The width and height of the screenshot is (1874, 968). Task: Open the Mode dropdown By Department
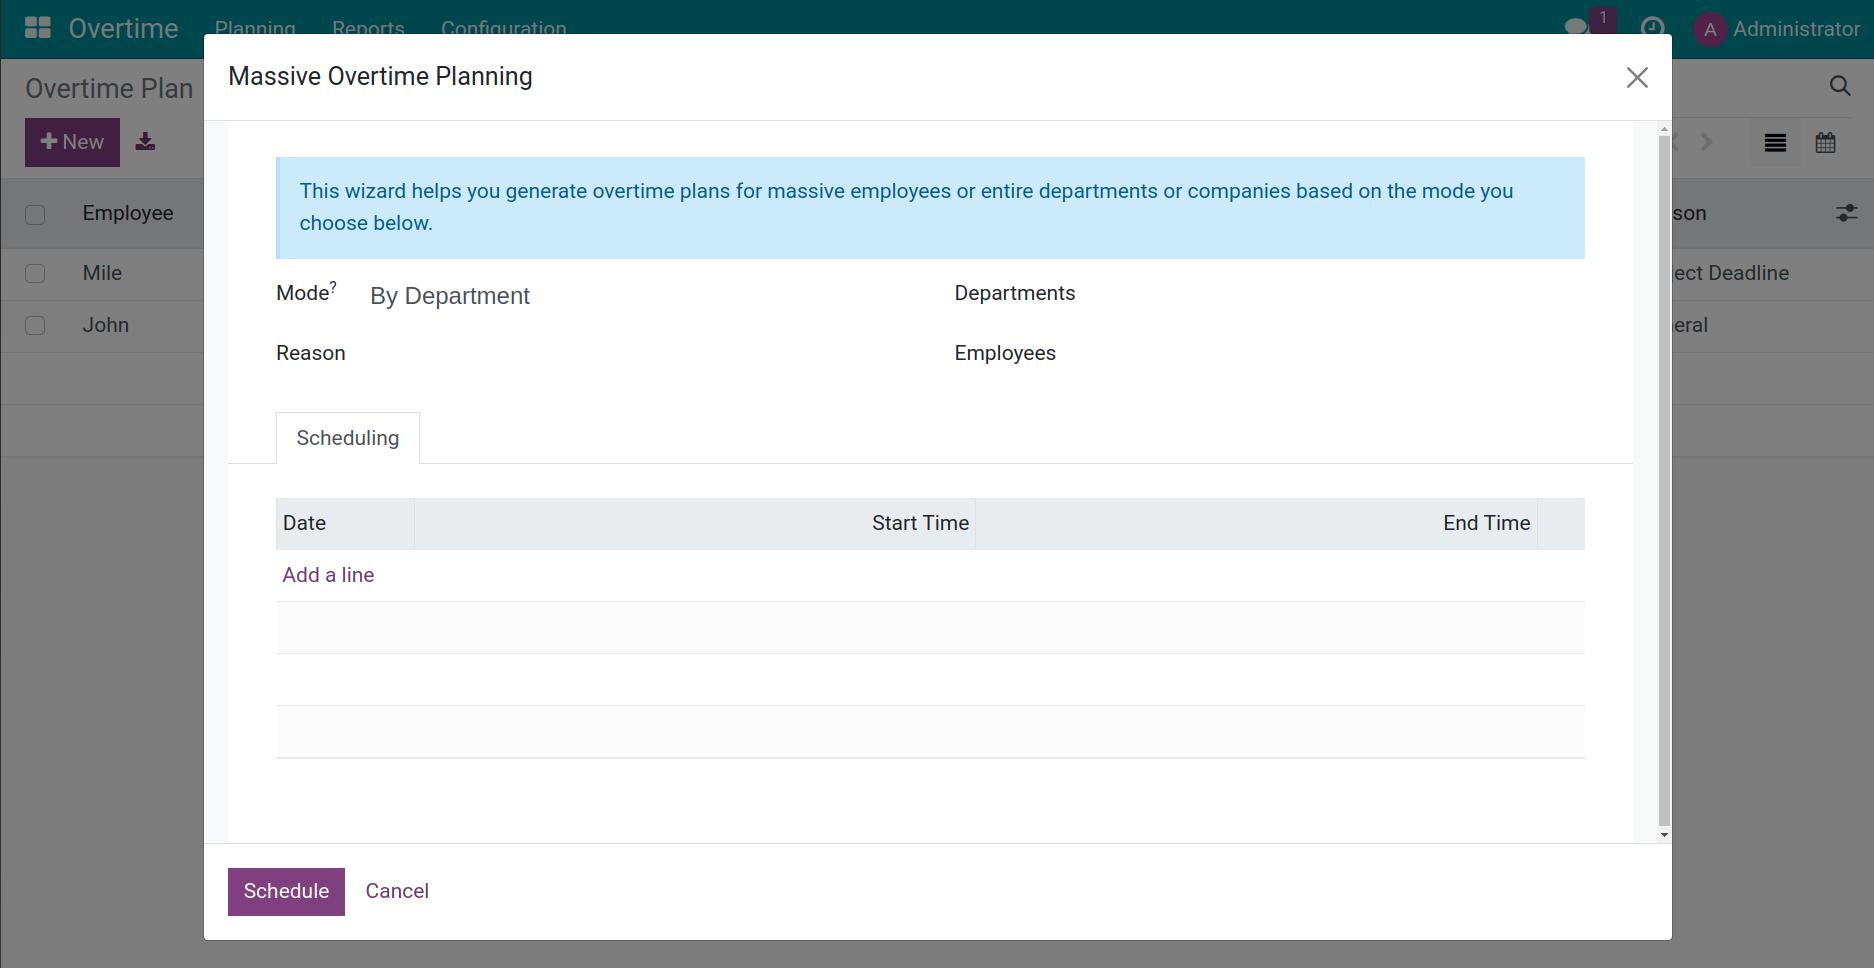point(638,296)
